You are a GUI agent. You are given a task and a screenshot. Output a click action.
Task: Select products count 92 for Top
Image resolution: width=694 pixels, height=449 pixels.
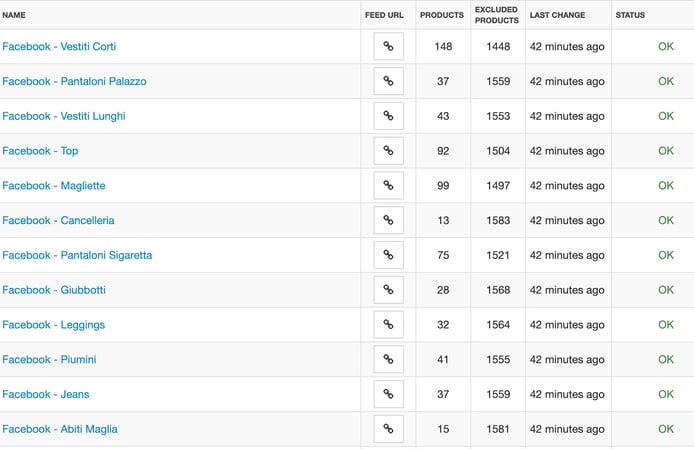[443, 151]
